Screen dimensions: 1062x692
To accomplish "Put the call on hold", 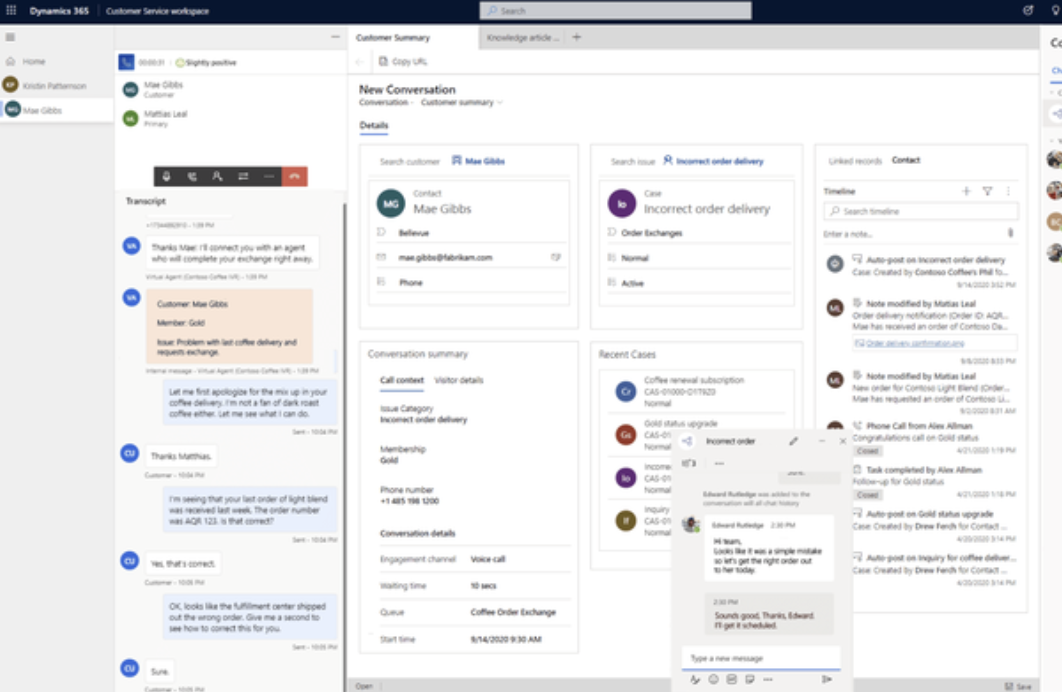I will click(192, 176).
